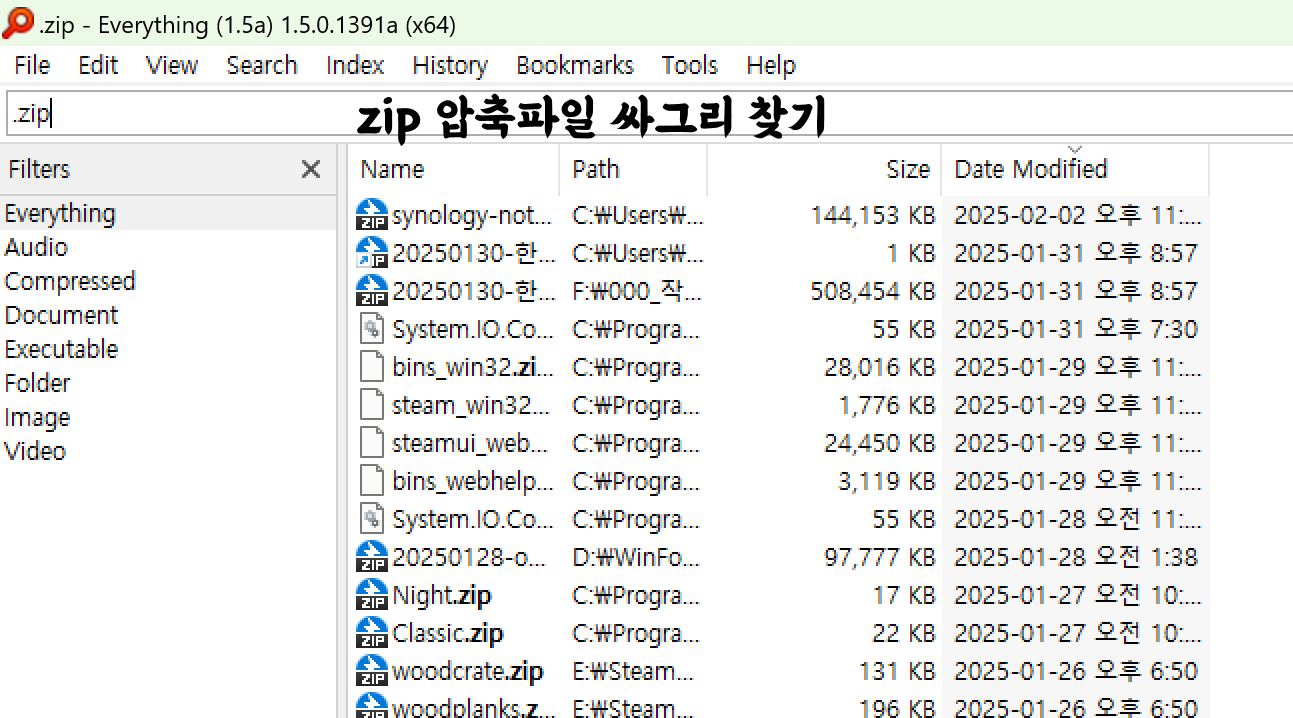The width and height of the screenshot is (1293, 718).
Task: Click the E:₩Steam… path of woodcrate.zip
Action: click(x=633, y=671)
